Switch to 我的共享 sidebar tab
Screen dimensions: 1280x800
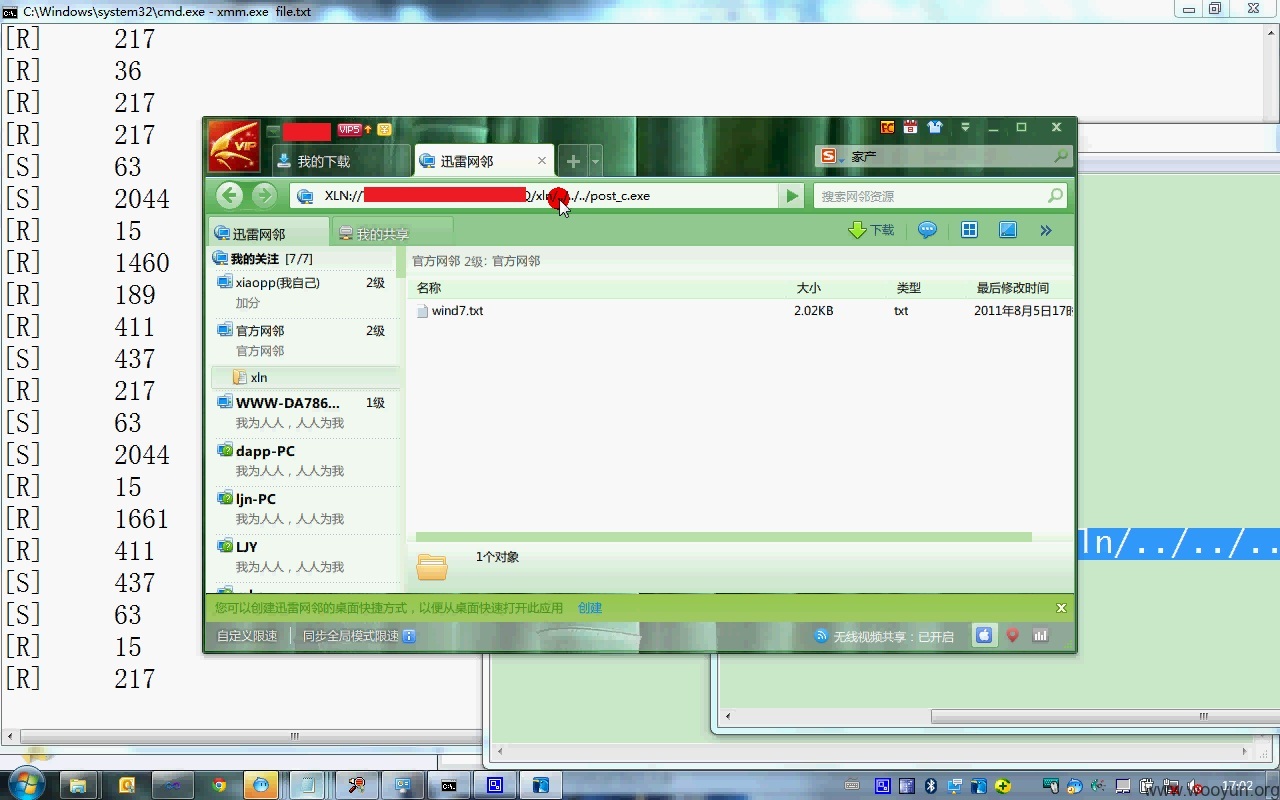click(x=391, y=233)
